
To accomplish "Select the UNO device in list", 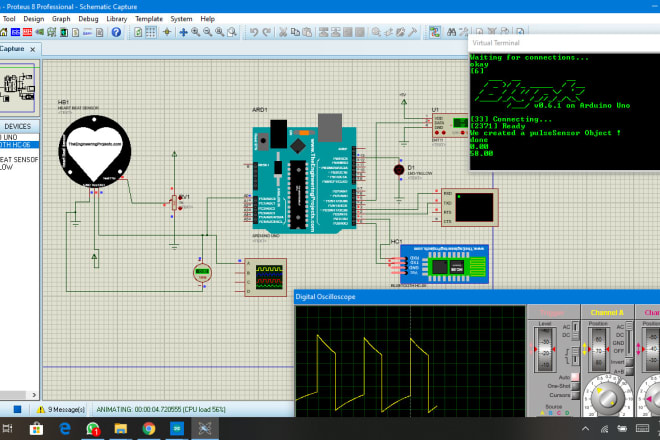I will coord(19,137).
